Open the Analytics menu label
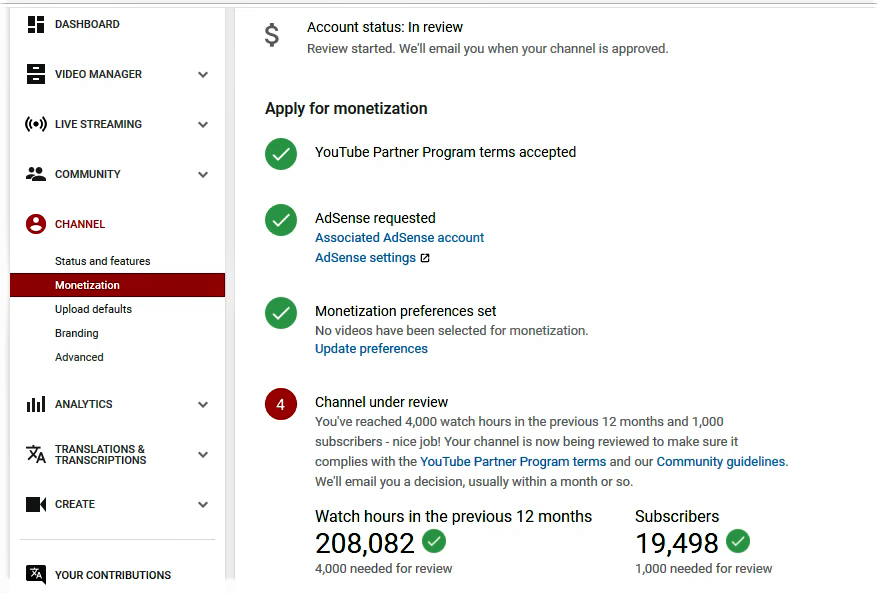The width and height of the screenshot is (877, 593). [84, 404]
